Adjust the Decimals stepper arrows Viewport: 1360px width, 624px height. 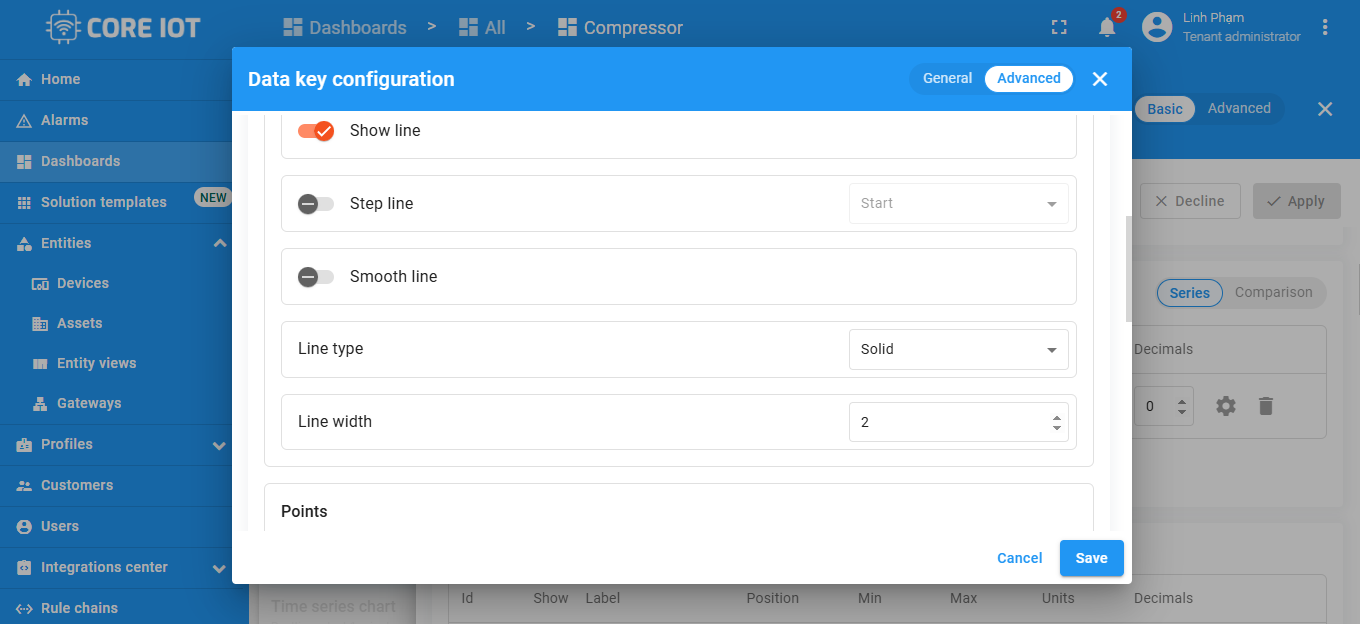pyautogui.click(x=1182, y=407)
